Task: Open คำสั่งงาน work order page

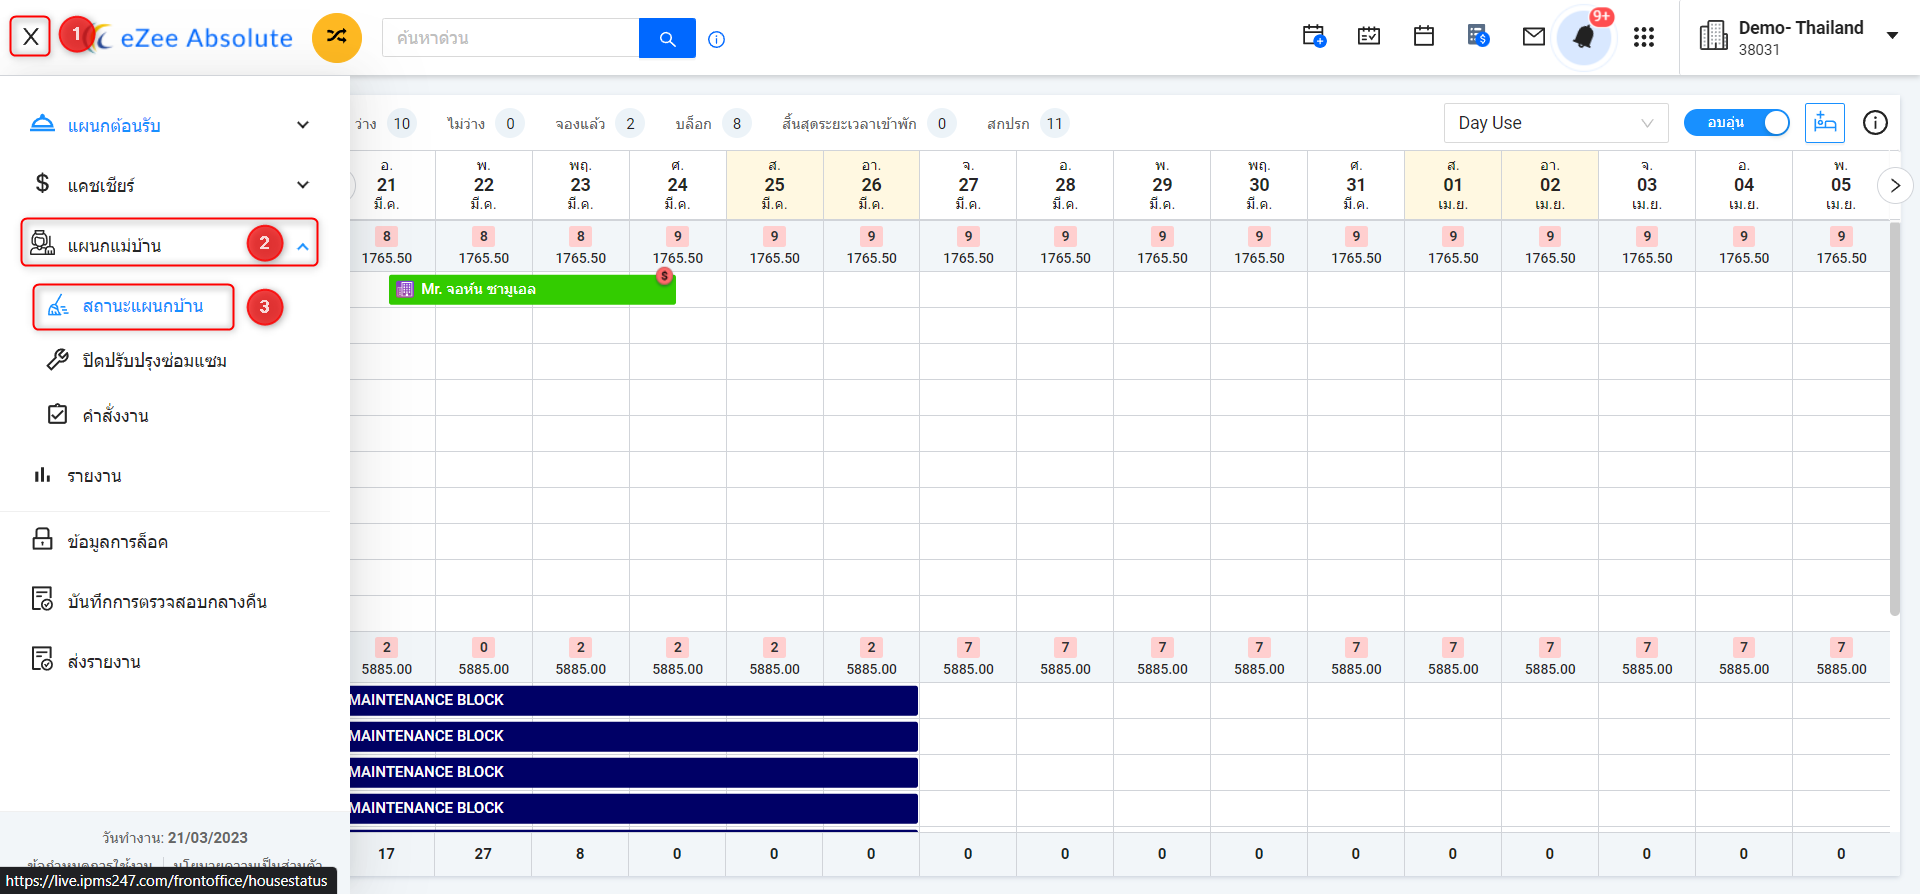Action: coord(115,416)
